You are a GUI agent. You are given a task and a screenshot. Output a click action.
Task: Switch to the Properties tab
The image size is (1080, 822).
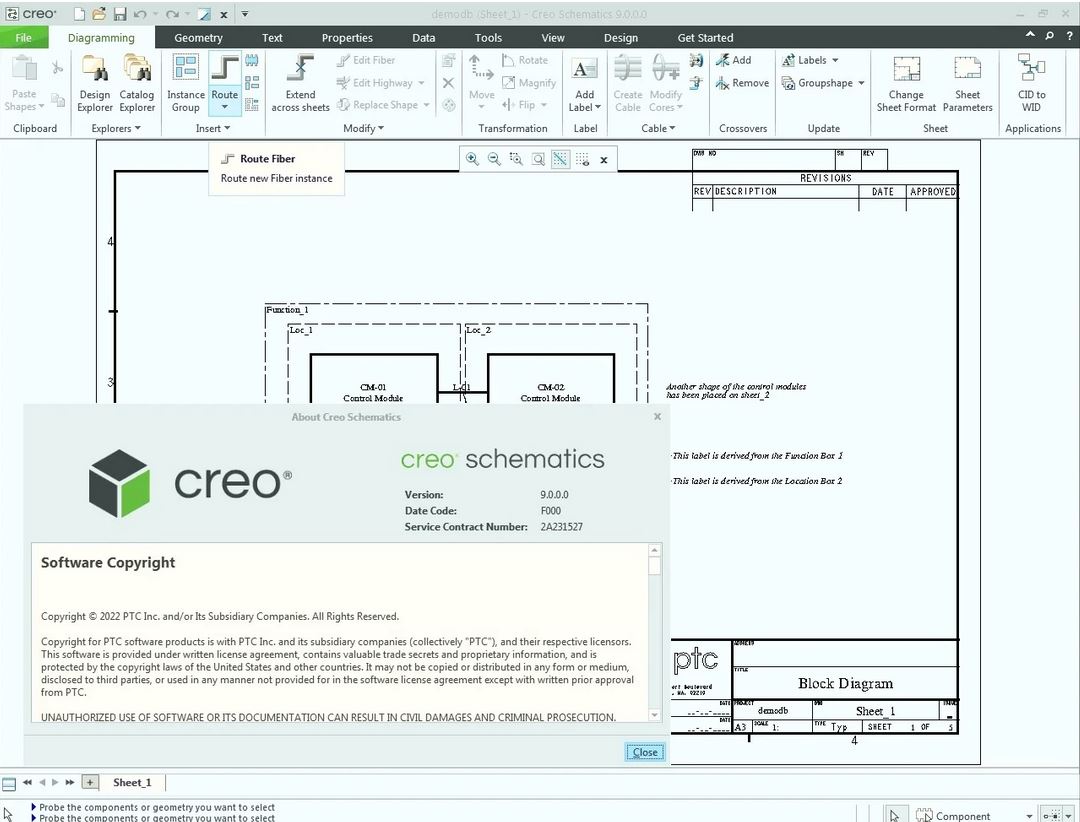coord(347,38)
